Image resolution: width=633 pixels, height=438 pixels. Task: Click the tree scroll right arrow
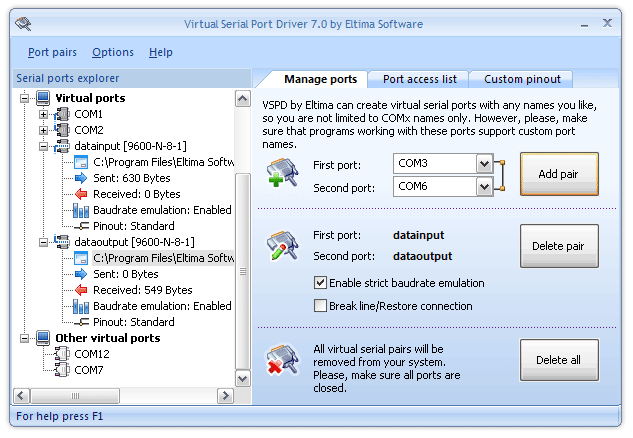point(226,396)
